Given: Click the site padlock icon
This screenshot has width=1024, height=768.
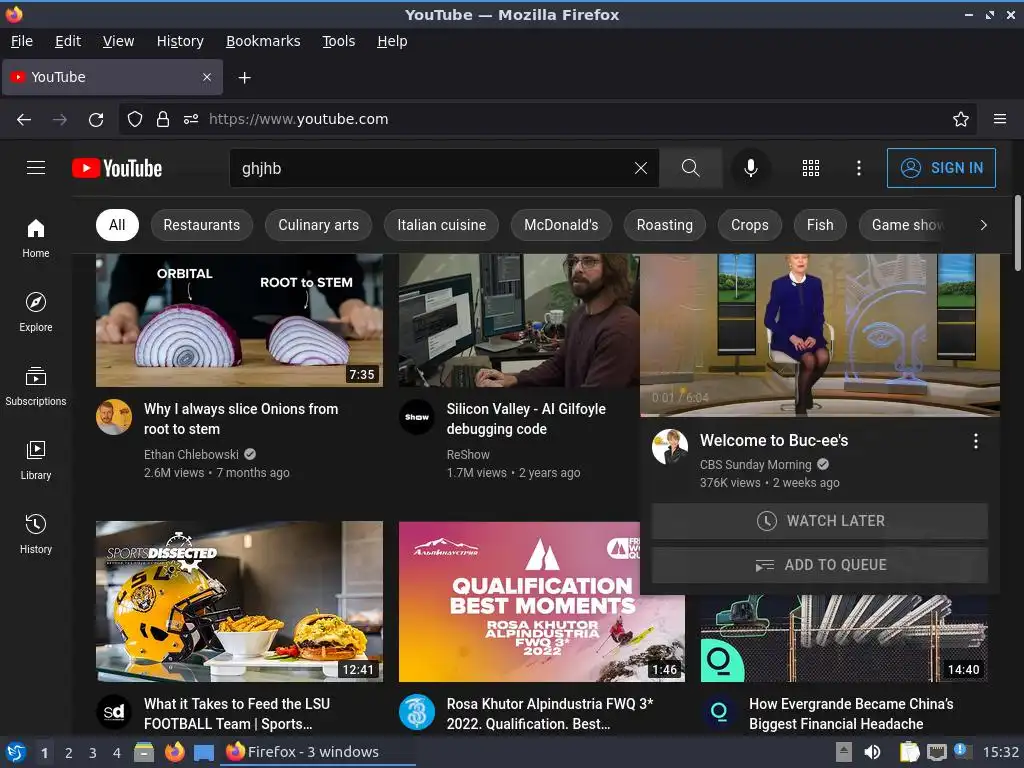Looking at the screenshot, I should point(163,119).
